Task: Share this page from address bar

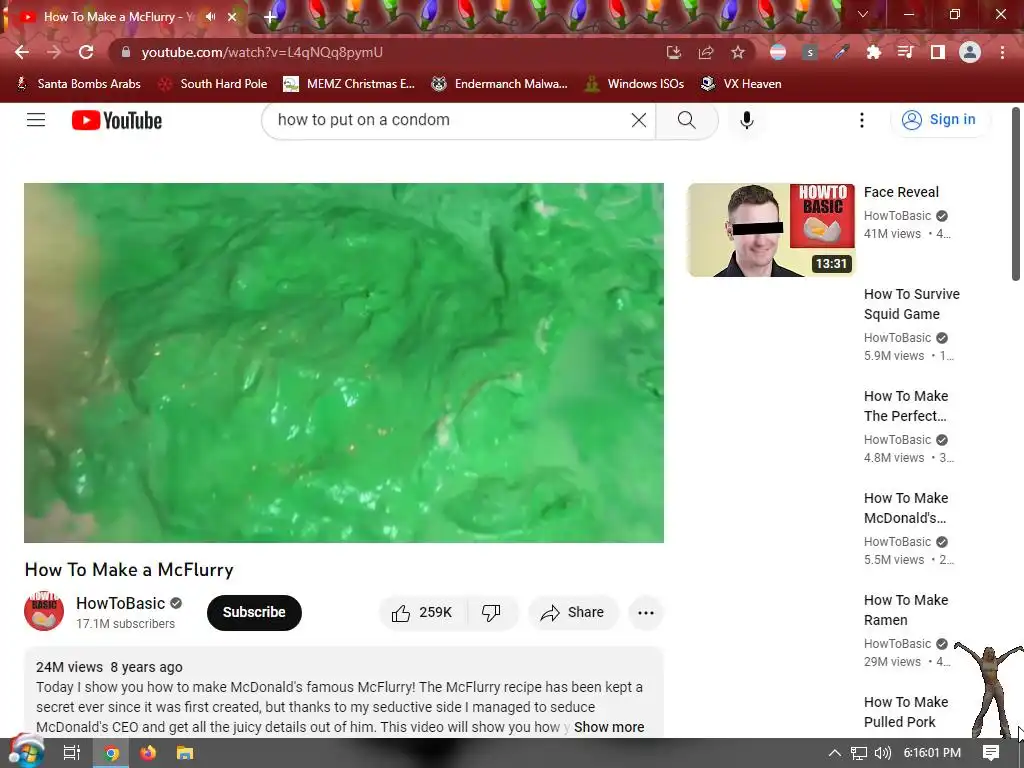Action: [706, 52]
